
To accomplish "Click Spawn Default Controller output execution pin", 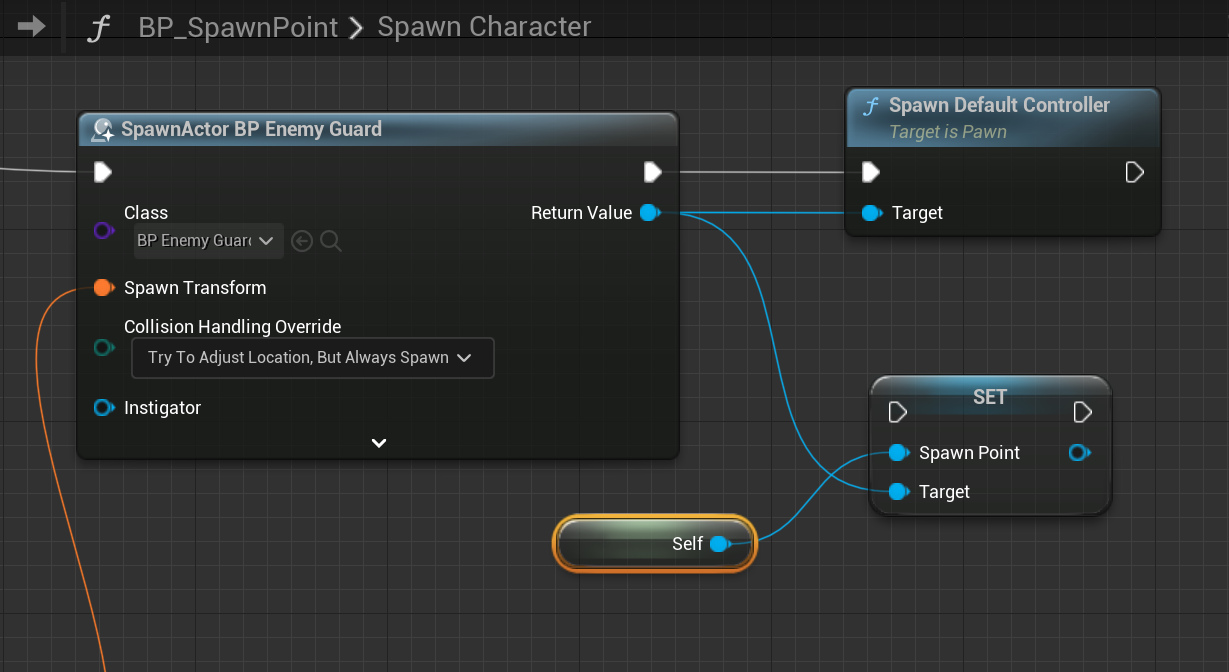I will pos(1135,173).
